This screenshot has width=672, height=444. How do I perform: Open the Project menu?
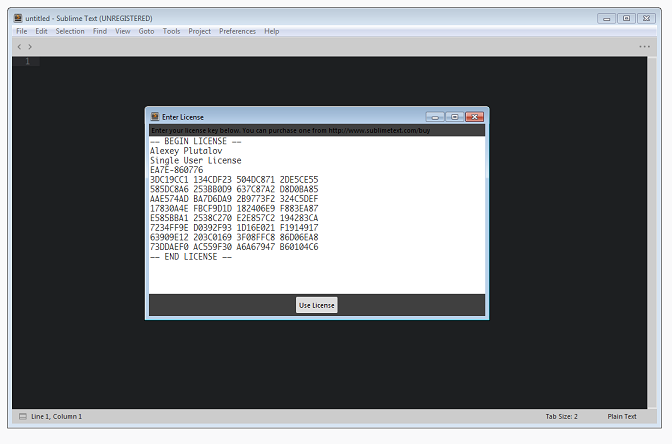point(199,31)
